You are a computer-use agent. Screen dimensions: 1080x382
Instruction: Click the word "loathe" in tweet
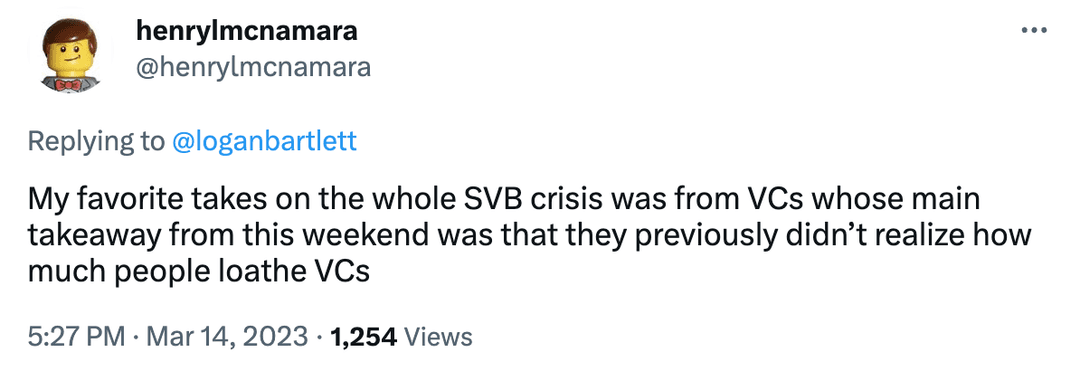267,271
